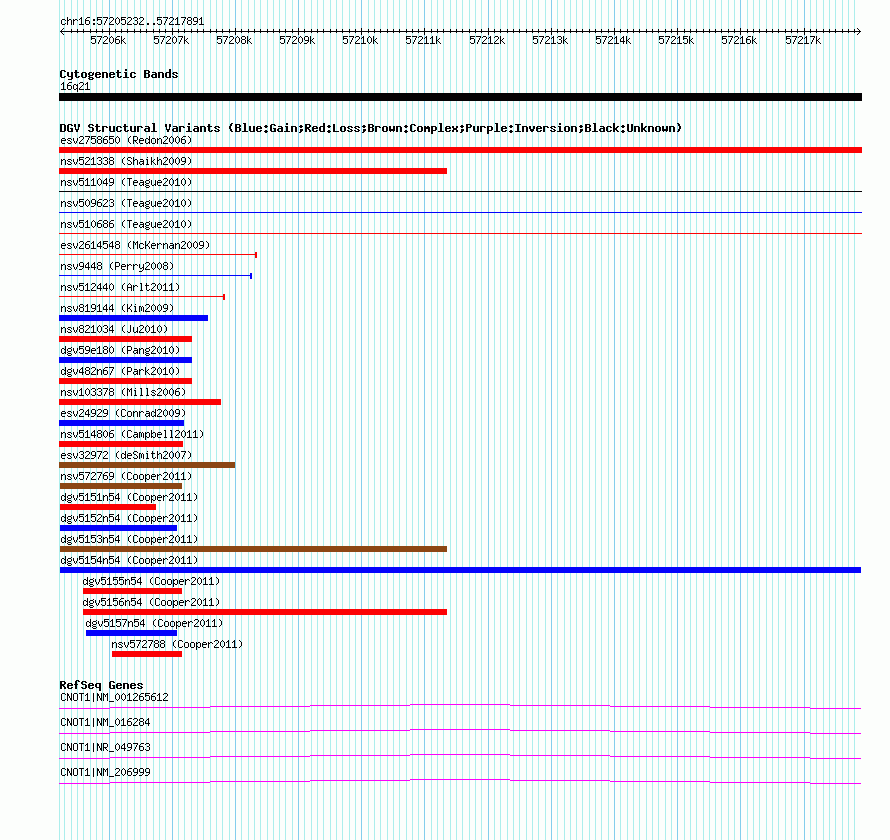Open dgv5154n54 (Cooper2011) variant label

tap(129, 560)
